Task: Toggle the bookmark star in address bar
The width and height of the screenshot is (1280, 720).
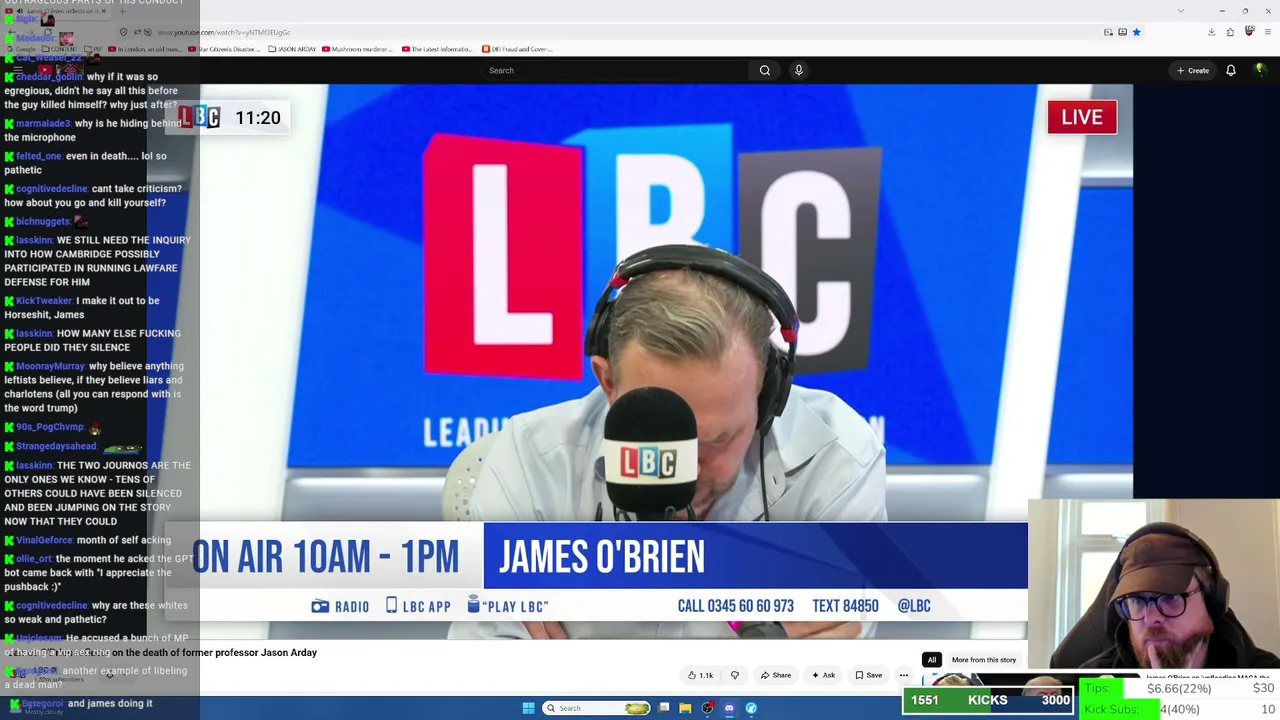Action: click(1136, 32)
